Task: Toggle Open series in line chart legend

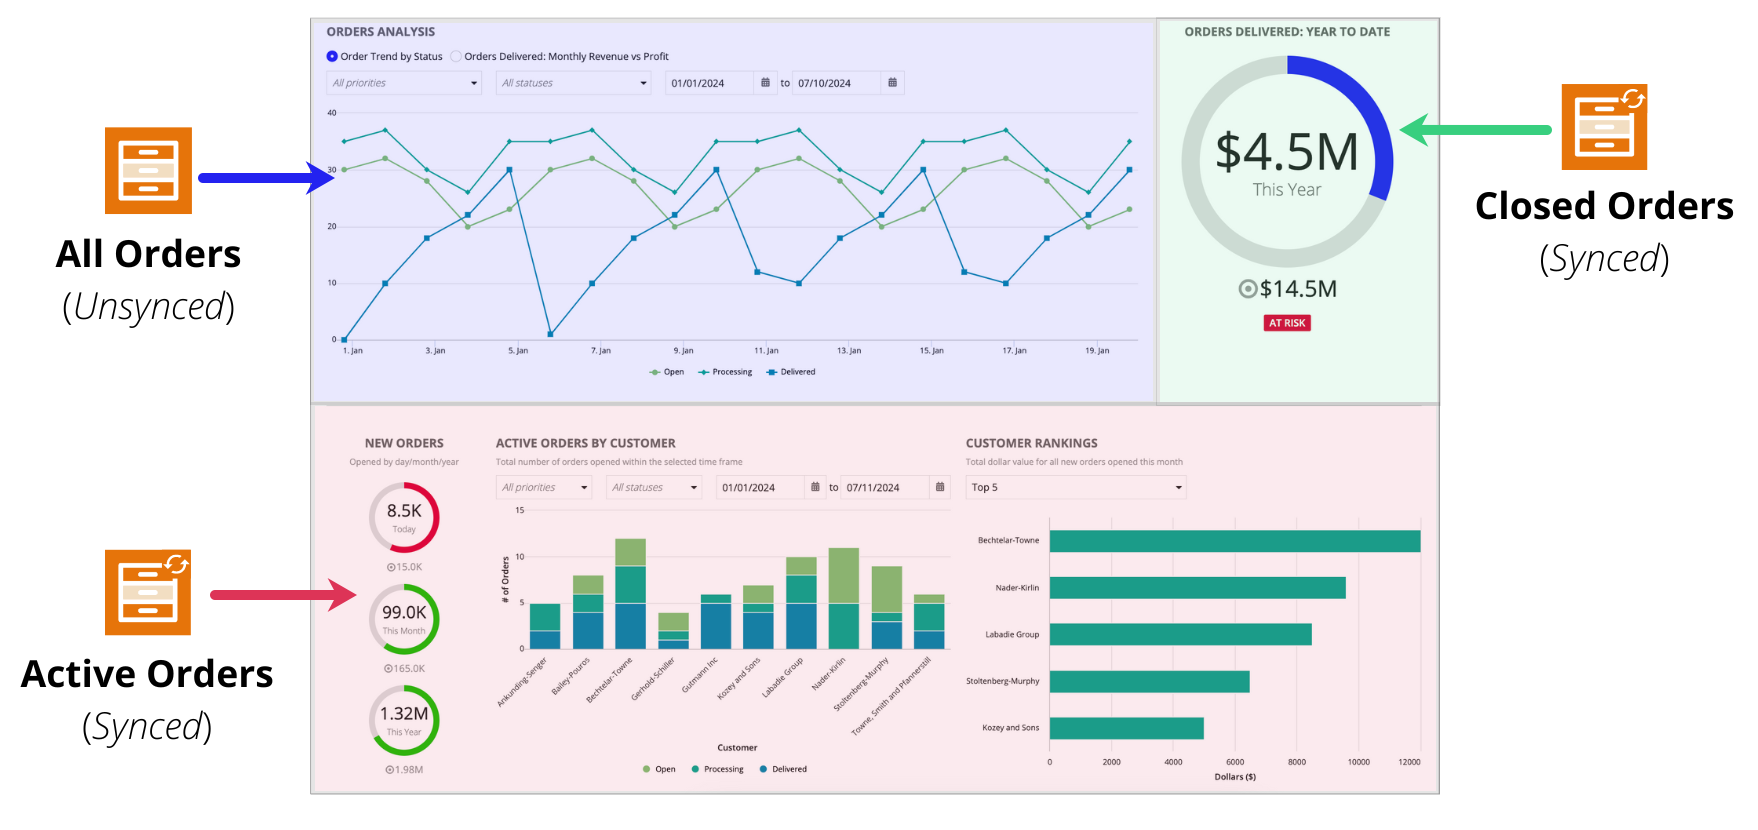Action: (666, 372)
